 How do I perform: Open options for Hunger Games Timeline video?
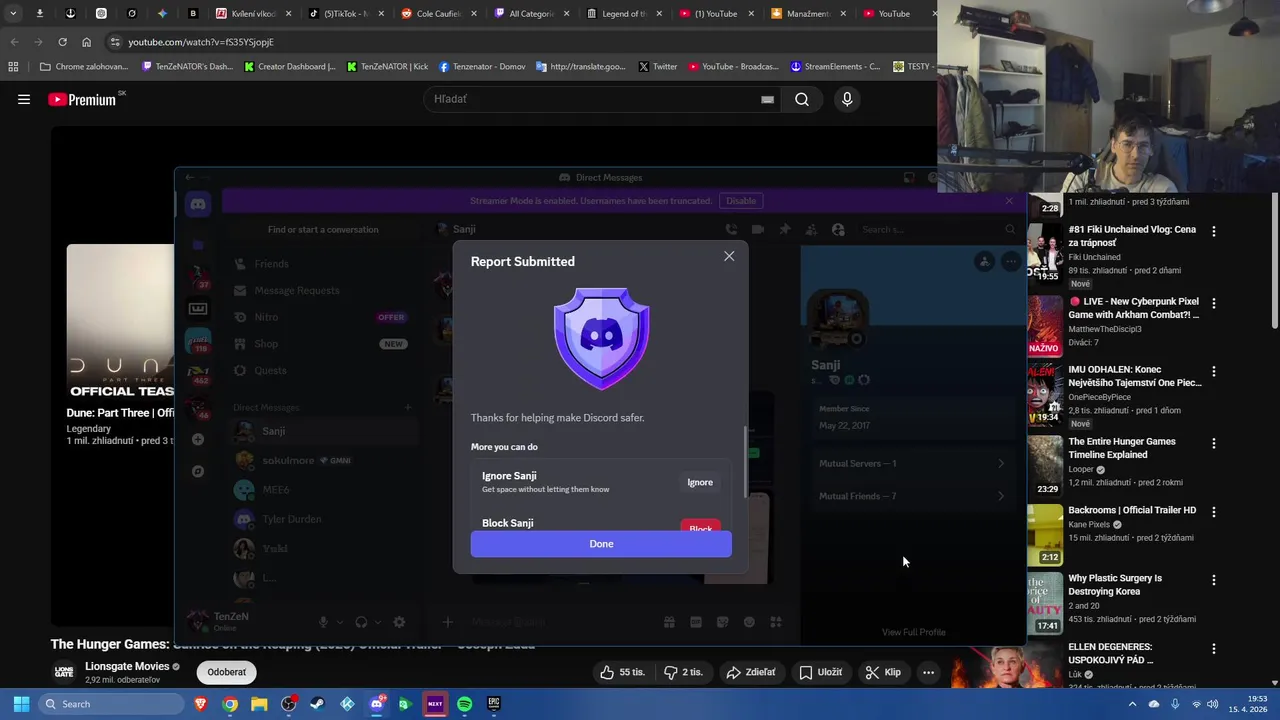[1214, 443]
